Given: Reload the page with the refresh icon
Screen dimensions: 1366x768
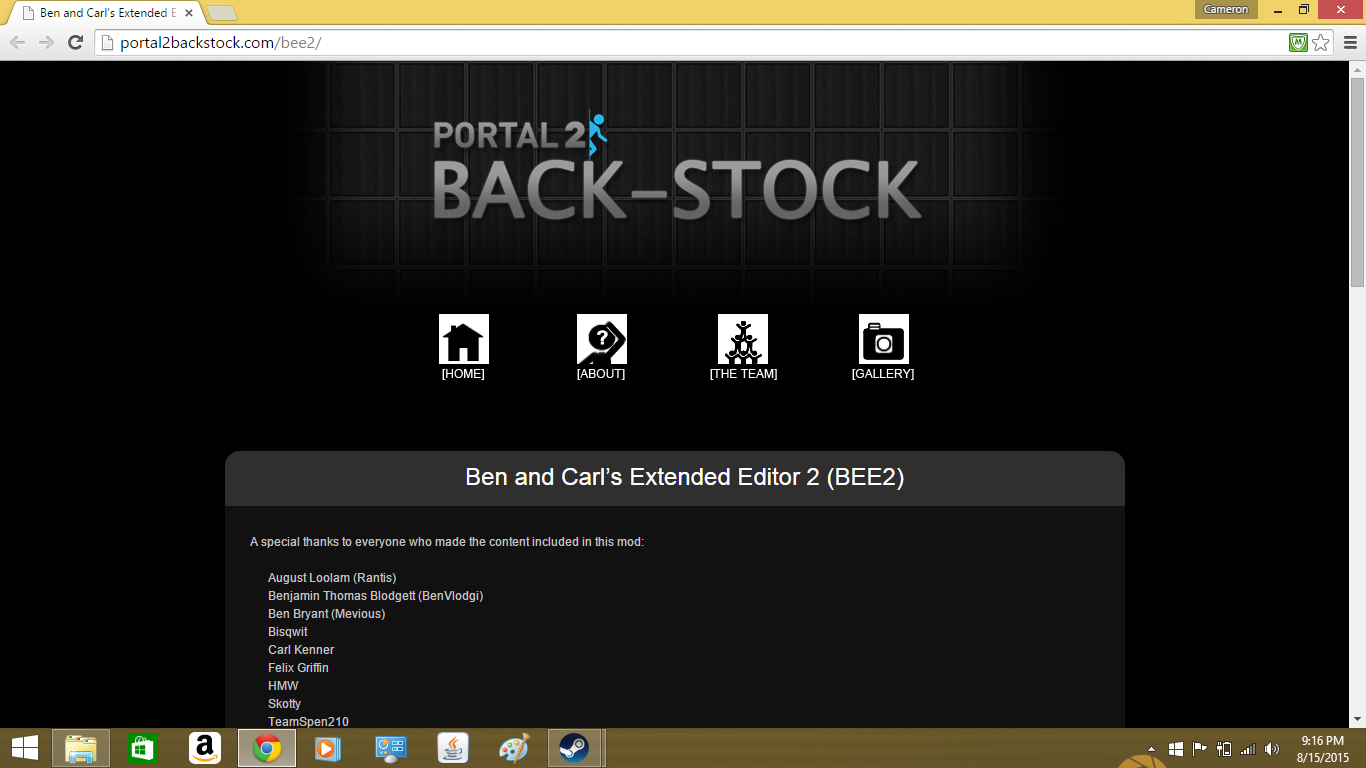Looking at the screenshot, I should 75,42.
